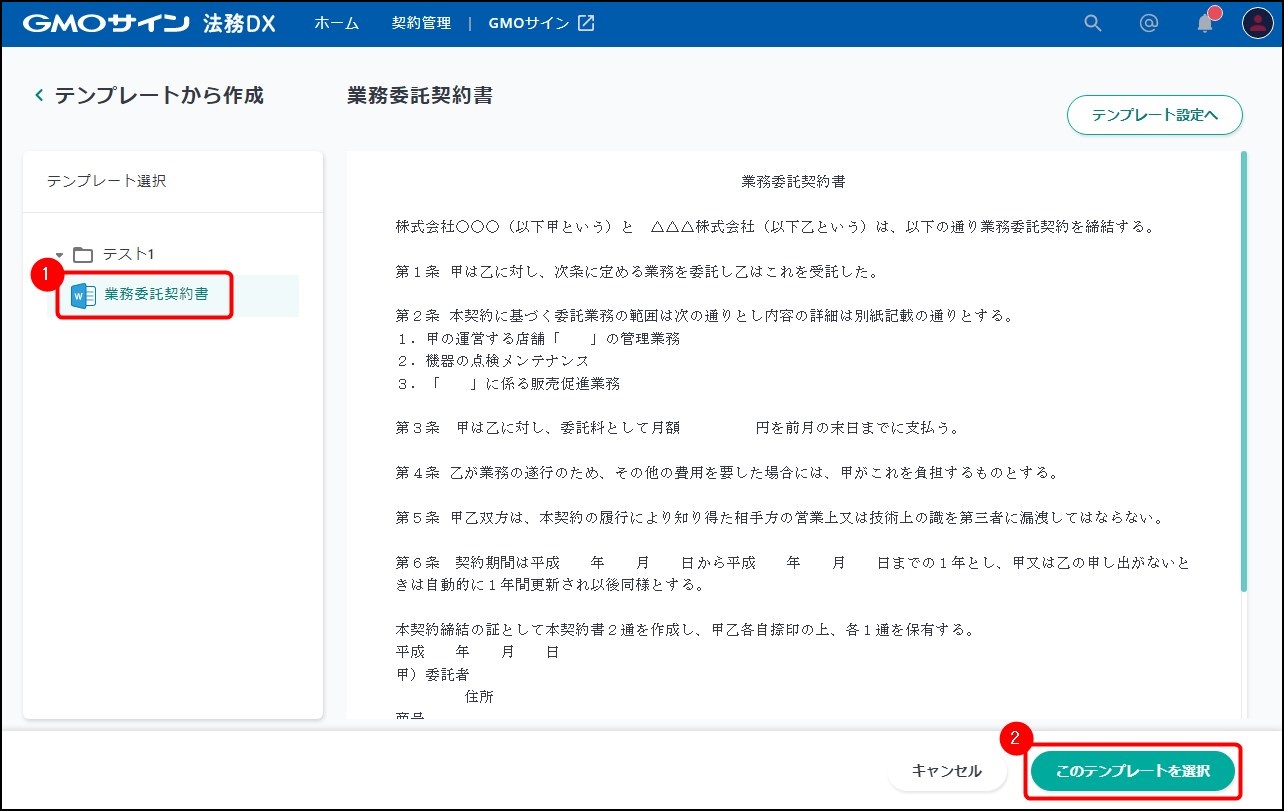Image resolution: width=1284 pixels, height=811 pixels.
Task: Open mentions via the @ icon
Action: click(x=1149, y=23)
